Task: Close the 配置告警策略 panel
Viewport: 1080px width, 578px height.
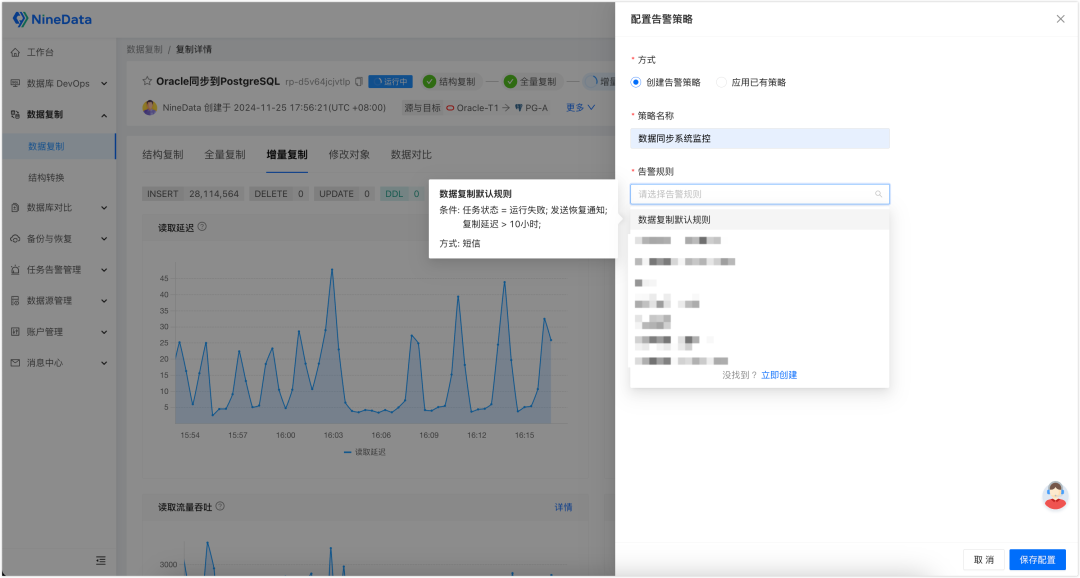Action: [x=1060, y=19]
